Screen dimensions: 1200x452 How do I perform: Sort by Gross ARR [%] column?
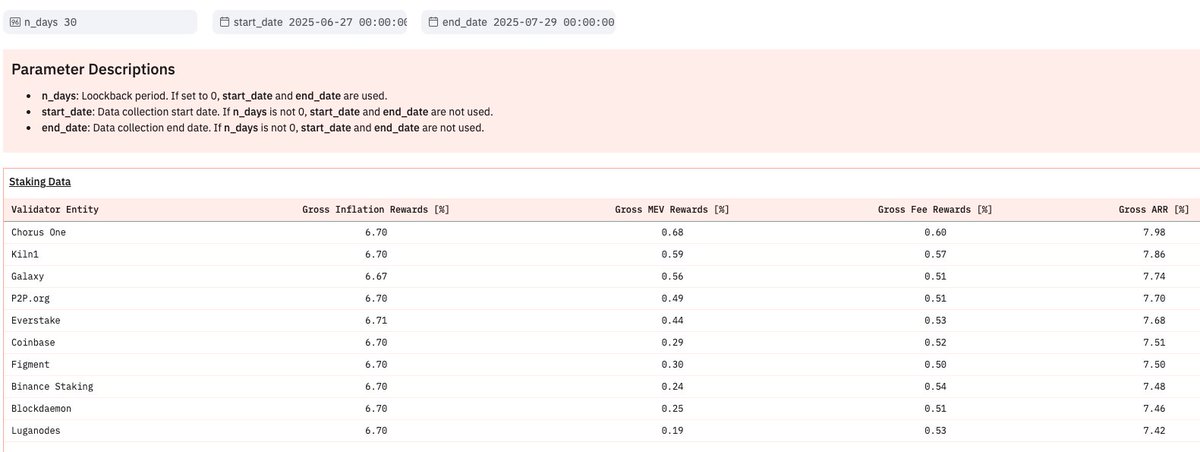tap(1154, 210)
